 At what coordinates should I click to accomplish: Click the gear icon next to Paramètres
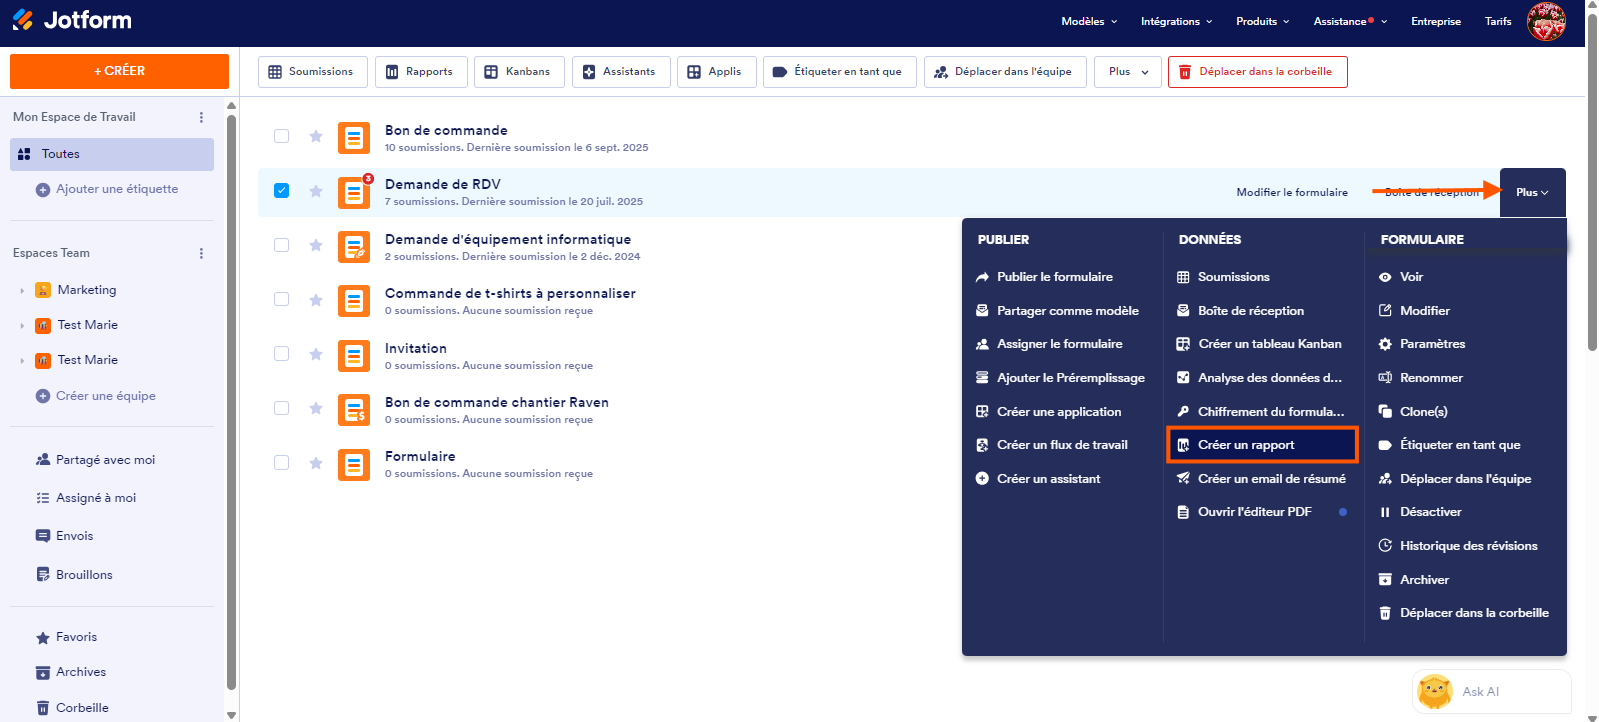pos(1385,344)
